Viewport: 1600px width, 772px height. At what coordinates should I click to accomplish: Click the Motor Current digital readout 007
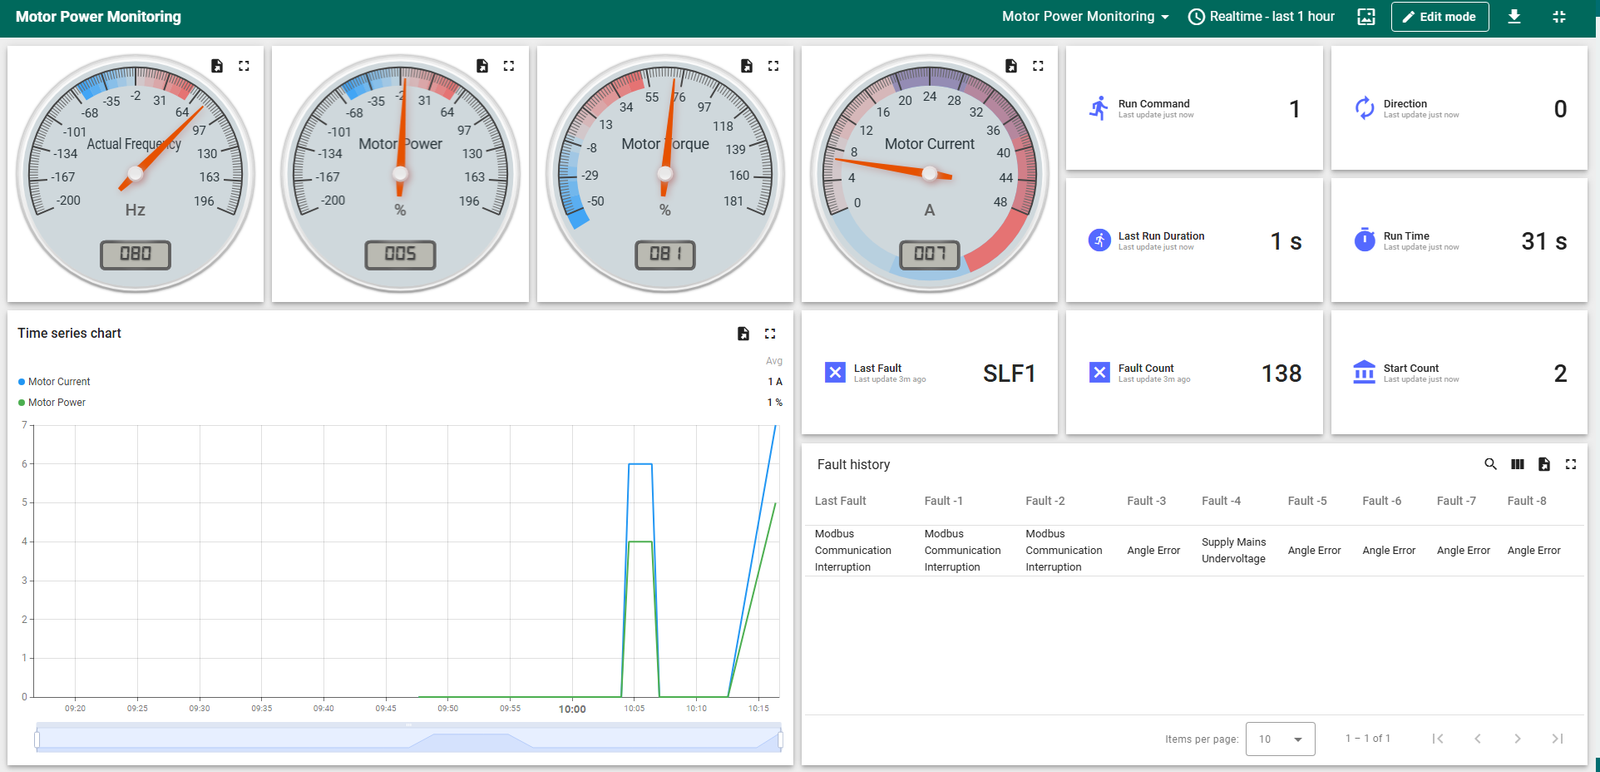929,255
